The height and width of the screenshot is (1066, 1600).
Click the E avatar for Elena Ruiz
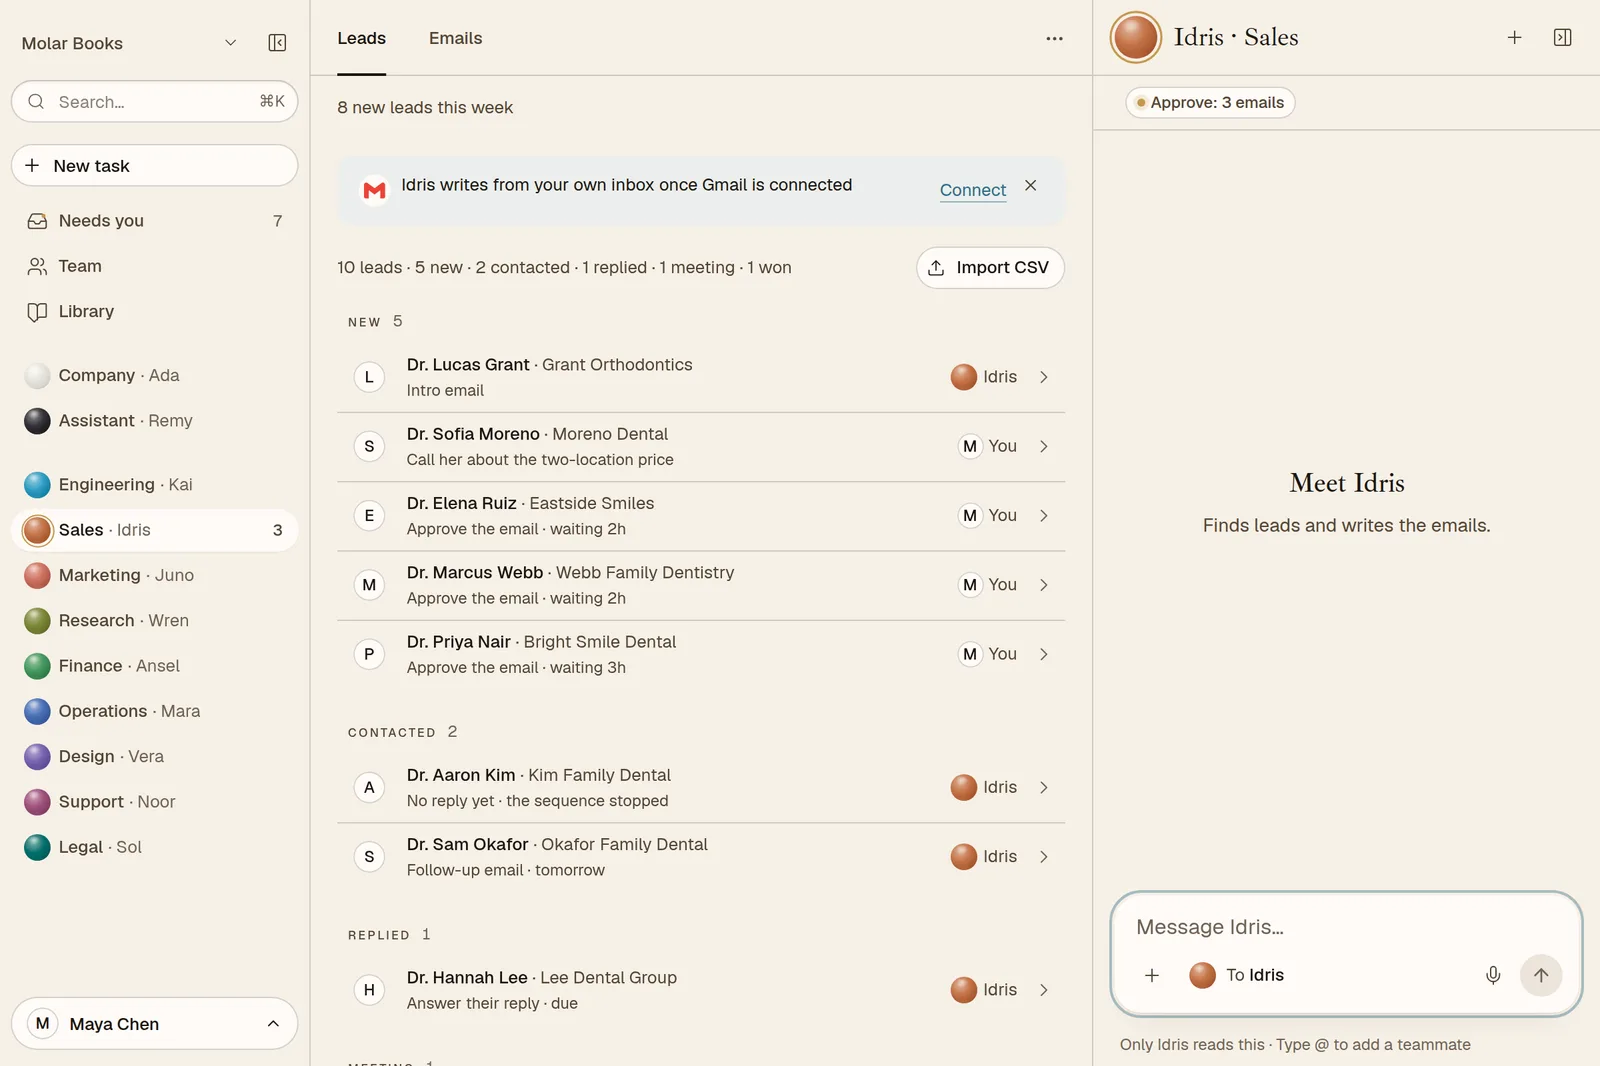click(369, 516)
